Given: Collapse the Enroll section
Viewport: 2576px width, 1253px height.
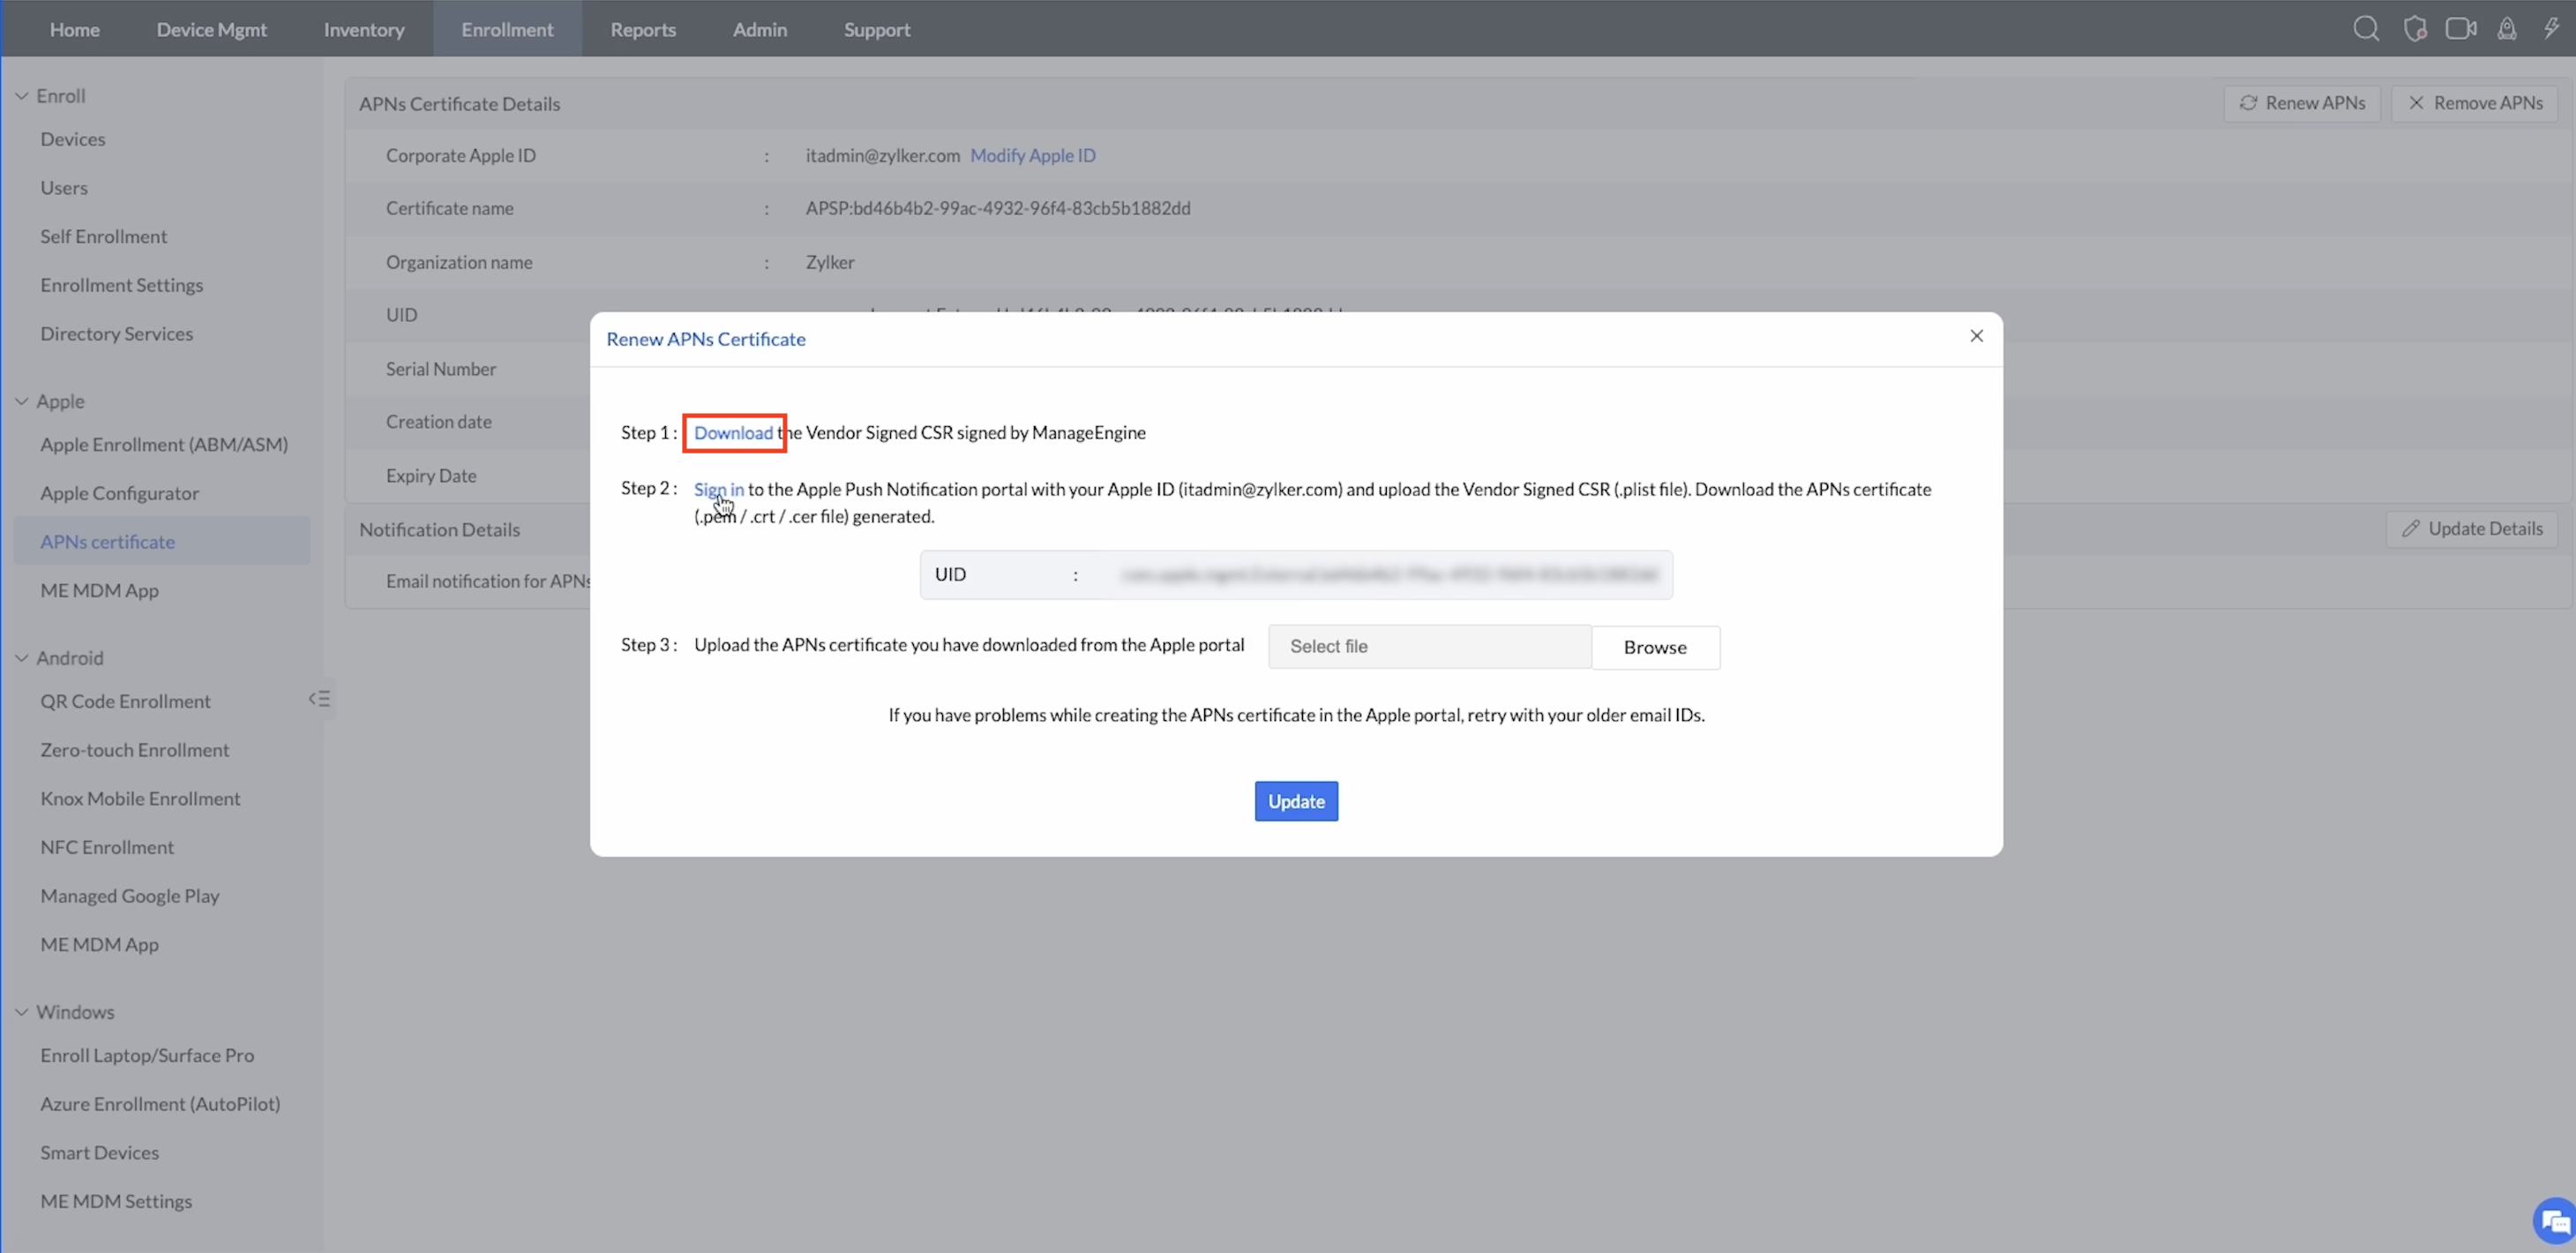Looking at the screenshot, I should pyautogui.click(x=21, y=96).
